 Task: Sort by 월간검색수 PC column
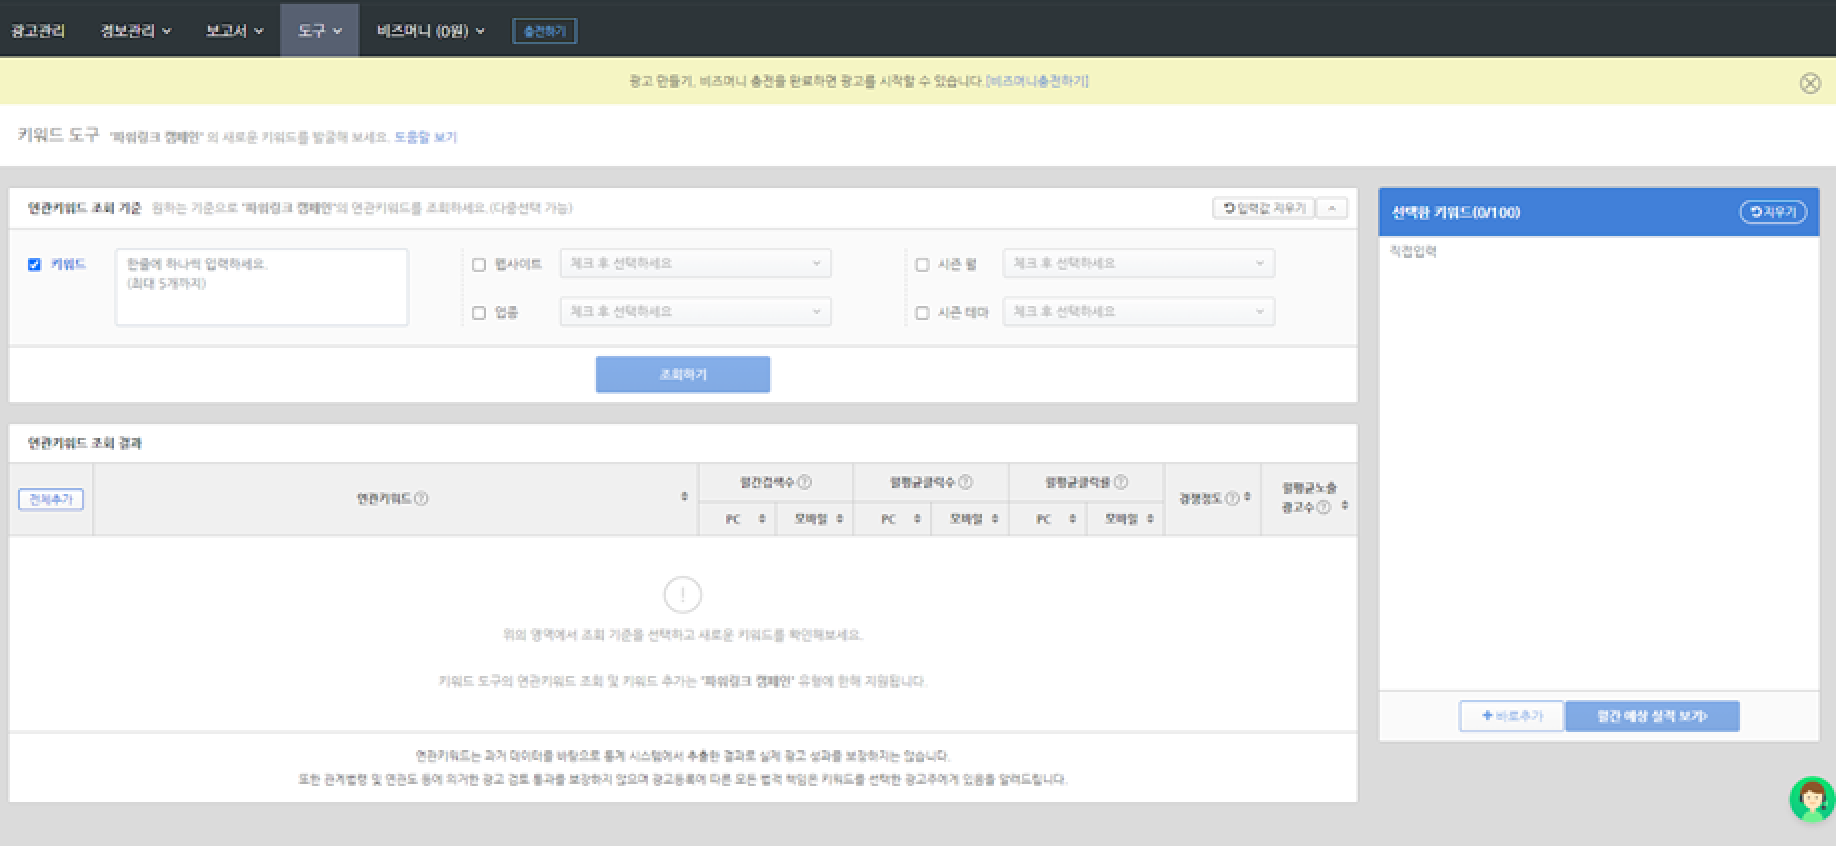(762, 519)
